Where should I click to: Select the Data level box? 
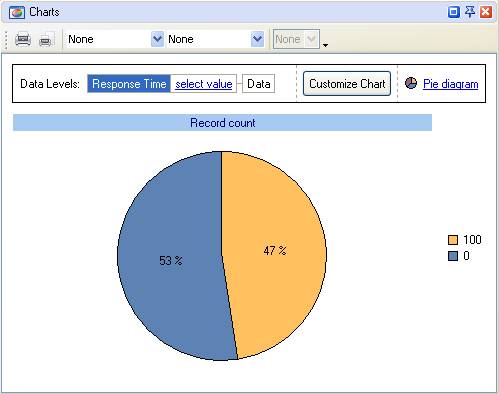pos(258,84)
